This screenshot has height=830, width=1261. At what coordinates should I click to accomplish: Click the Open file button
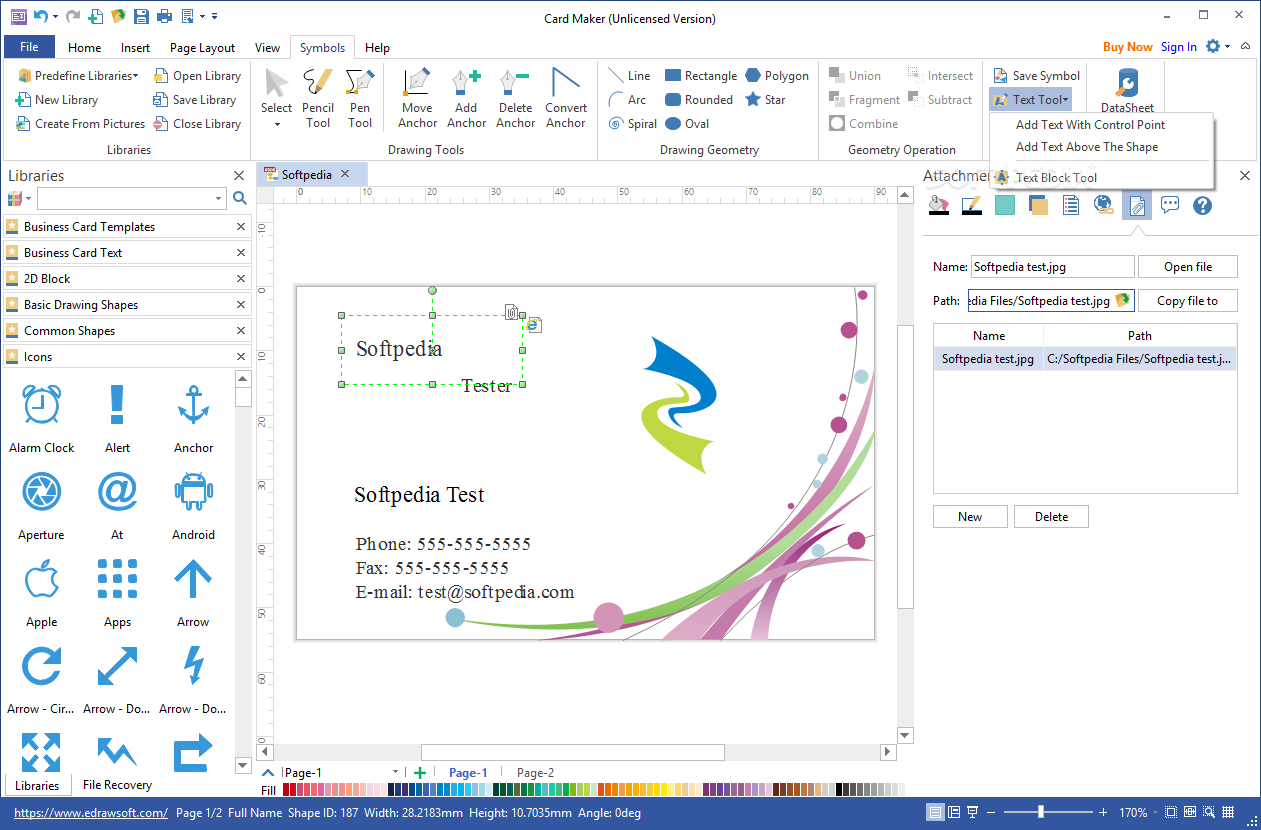pyautogui.click(x=1188, y=267)
